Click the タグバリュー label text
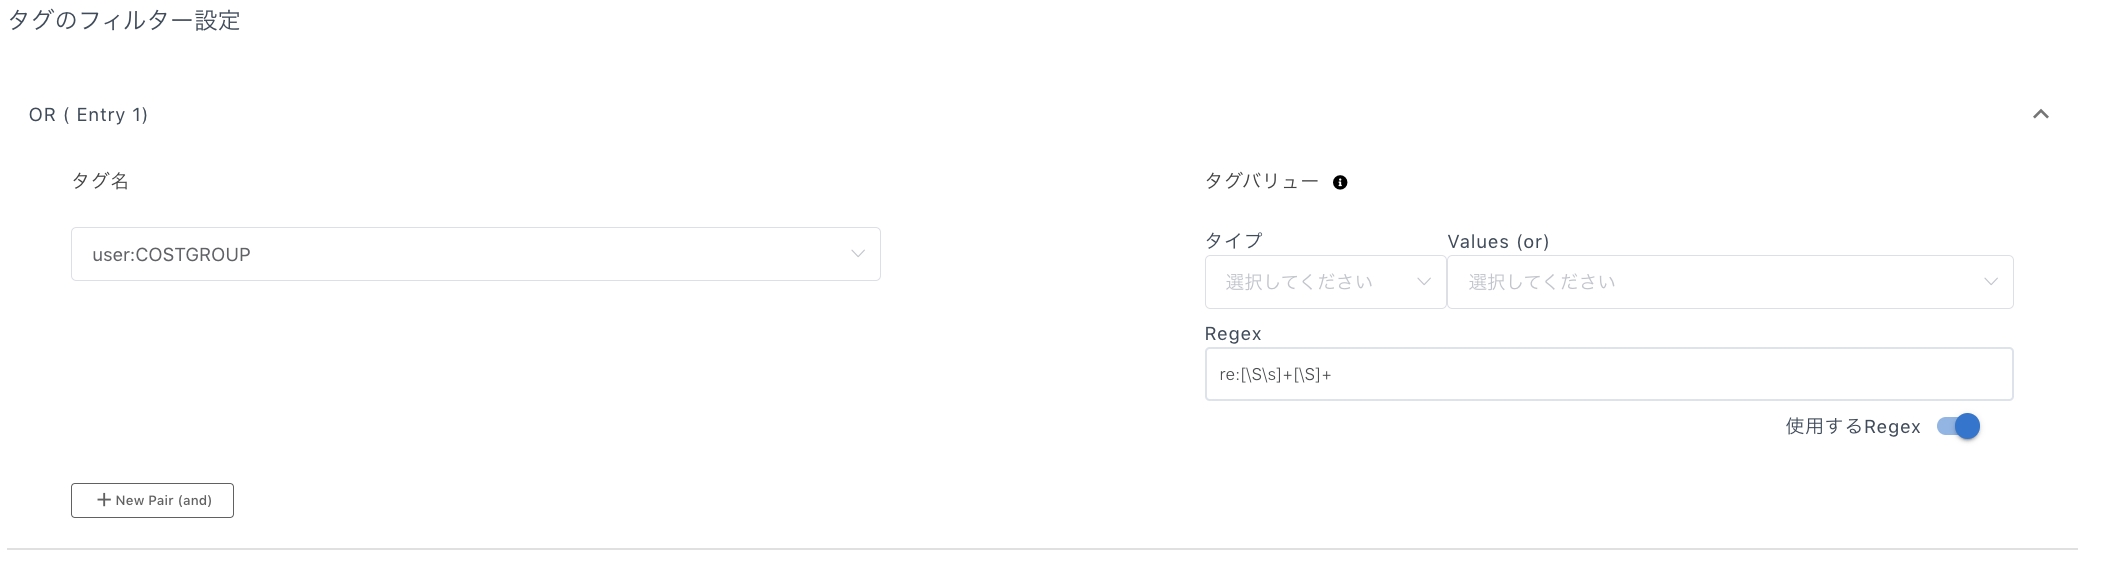Image resolution: width=2110 pixels, height=580 pixels. tap(1262, 181)
